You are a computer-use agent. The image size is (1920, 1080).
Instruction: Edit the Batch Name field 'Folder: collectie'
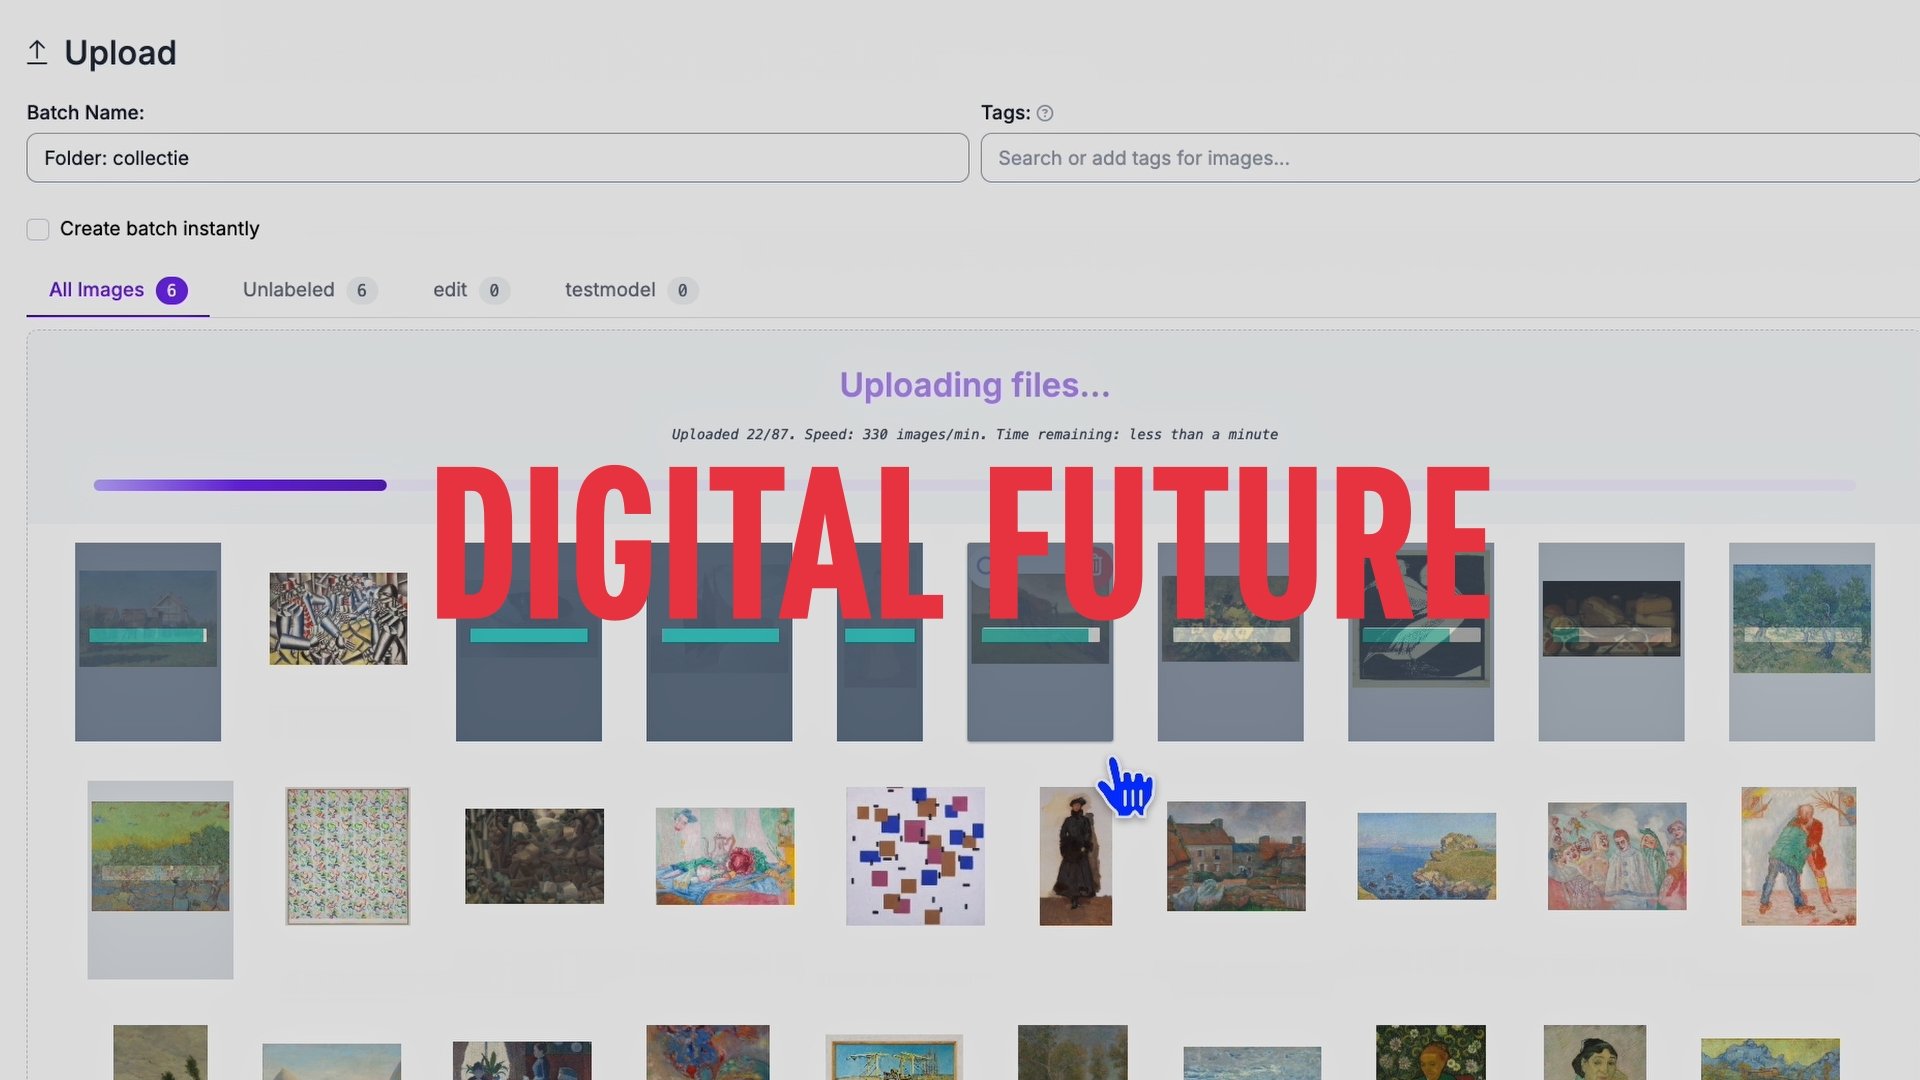point(497,158)
